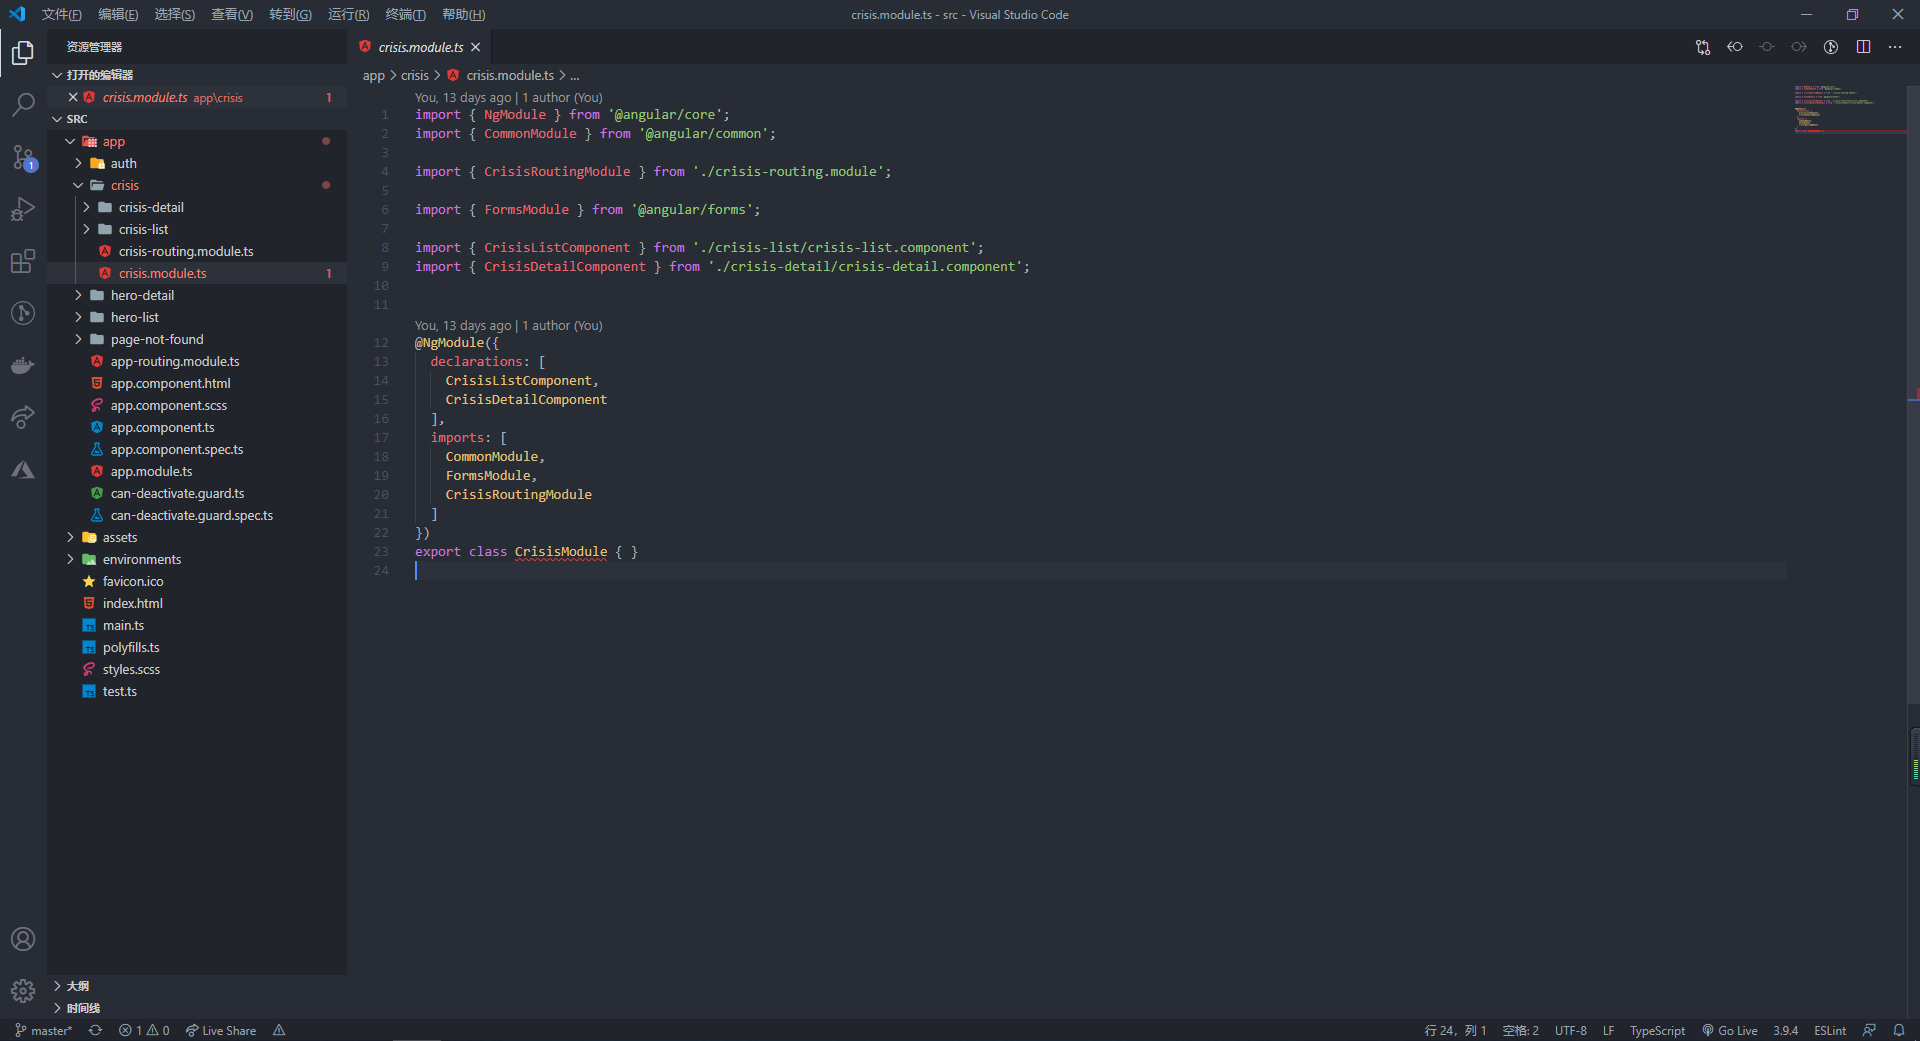
Task: Open the Azure triangle view icon
Action: point(23,469)
